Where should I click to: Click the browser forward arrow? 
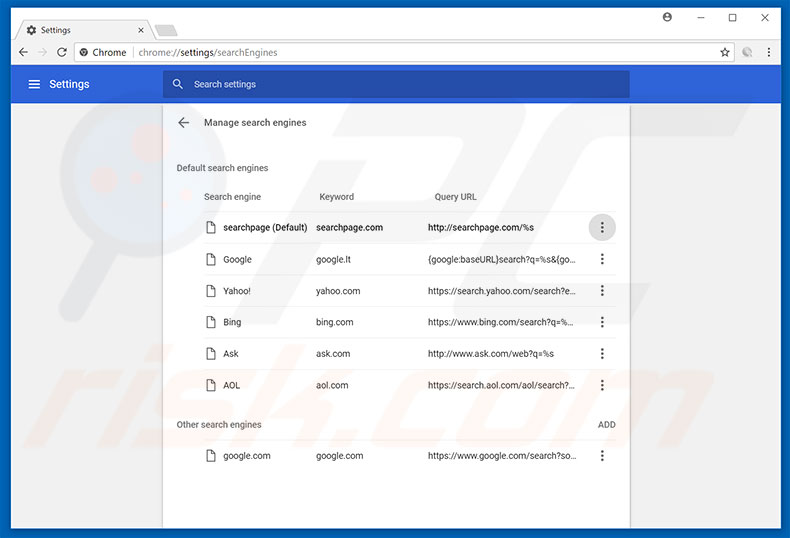pos(42,52)
